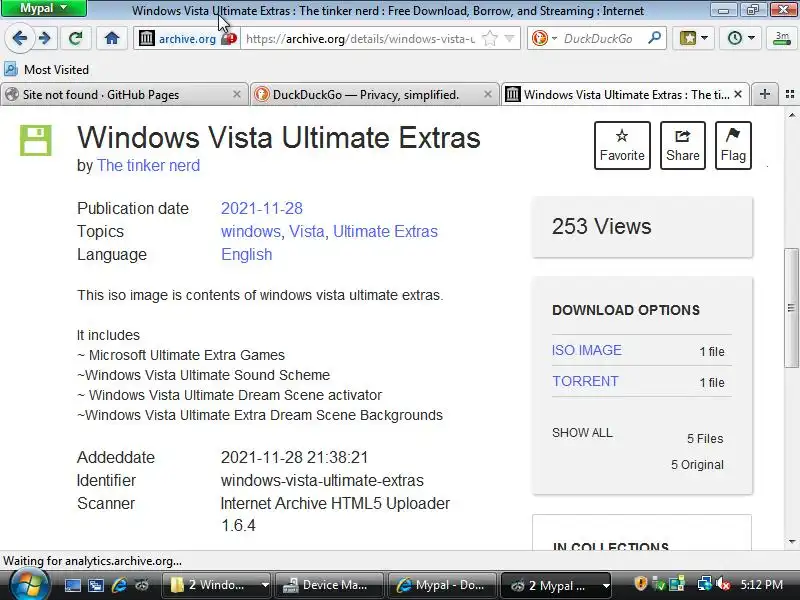The width and height of the screenshot is (800, 600).
Task: Close the DuckDuckGo tab
Action: [x=488, y=94]
